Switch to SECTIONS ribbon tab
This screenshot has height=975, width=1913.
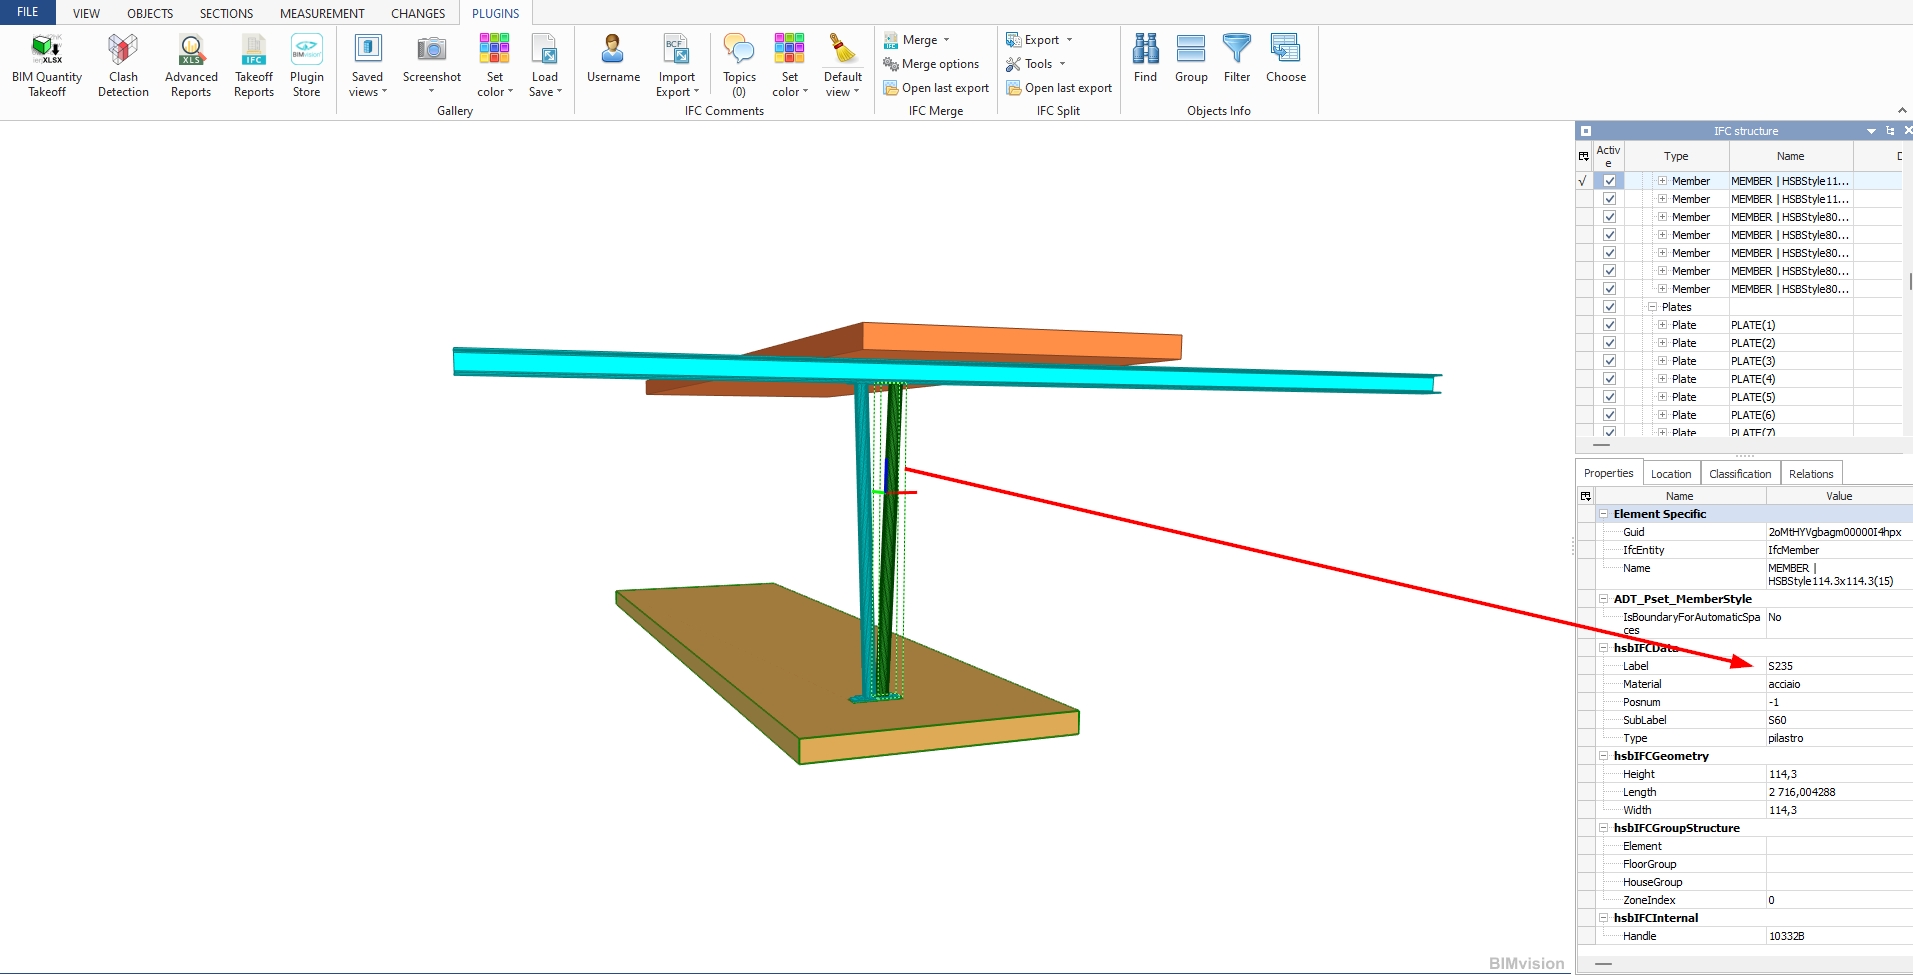pos(226,13)
